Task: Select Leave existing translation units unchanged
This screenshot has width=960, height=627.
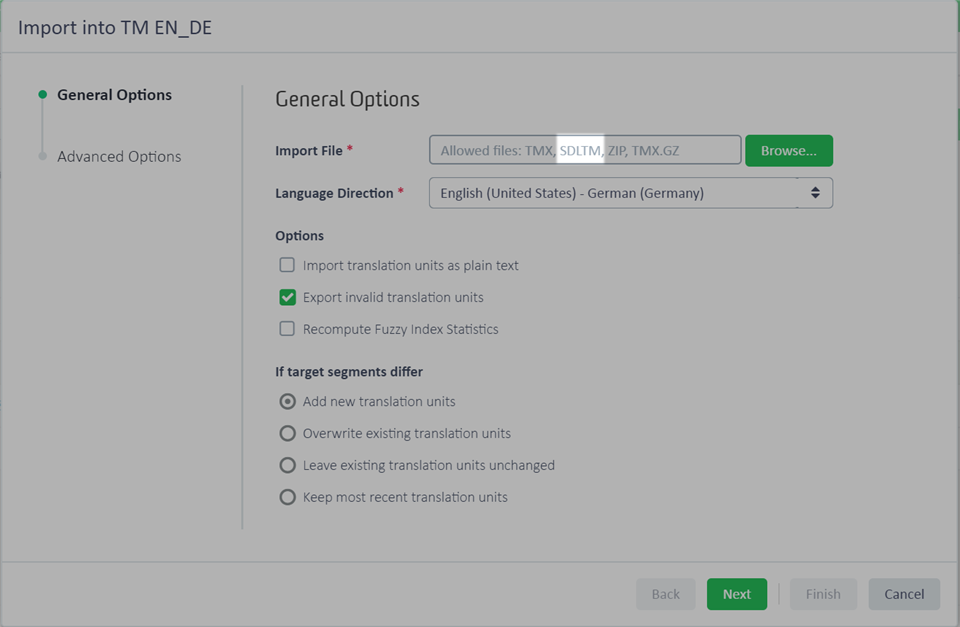Action: (x=287, y=465)
